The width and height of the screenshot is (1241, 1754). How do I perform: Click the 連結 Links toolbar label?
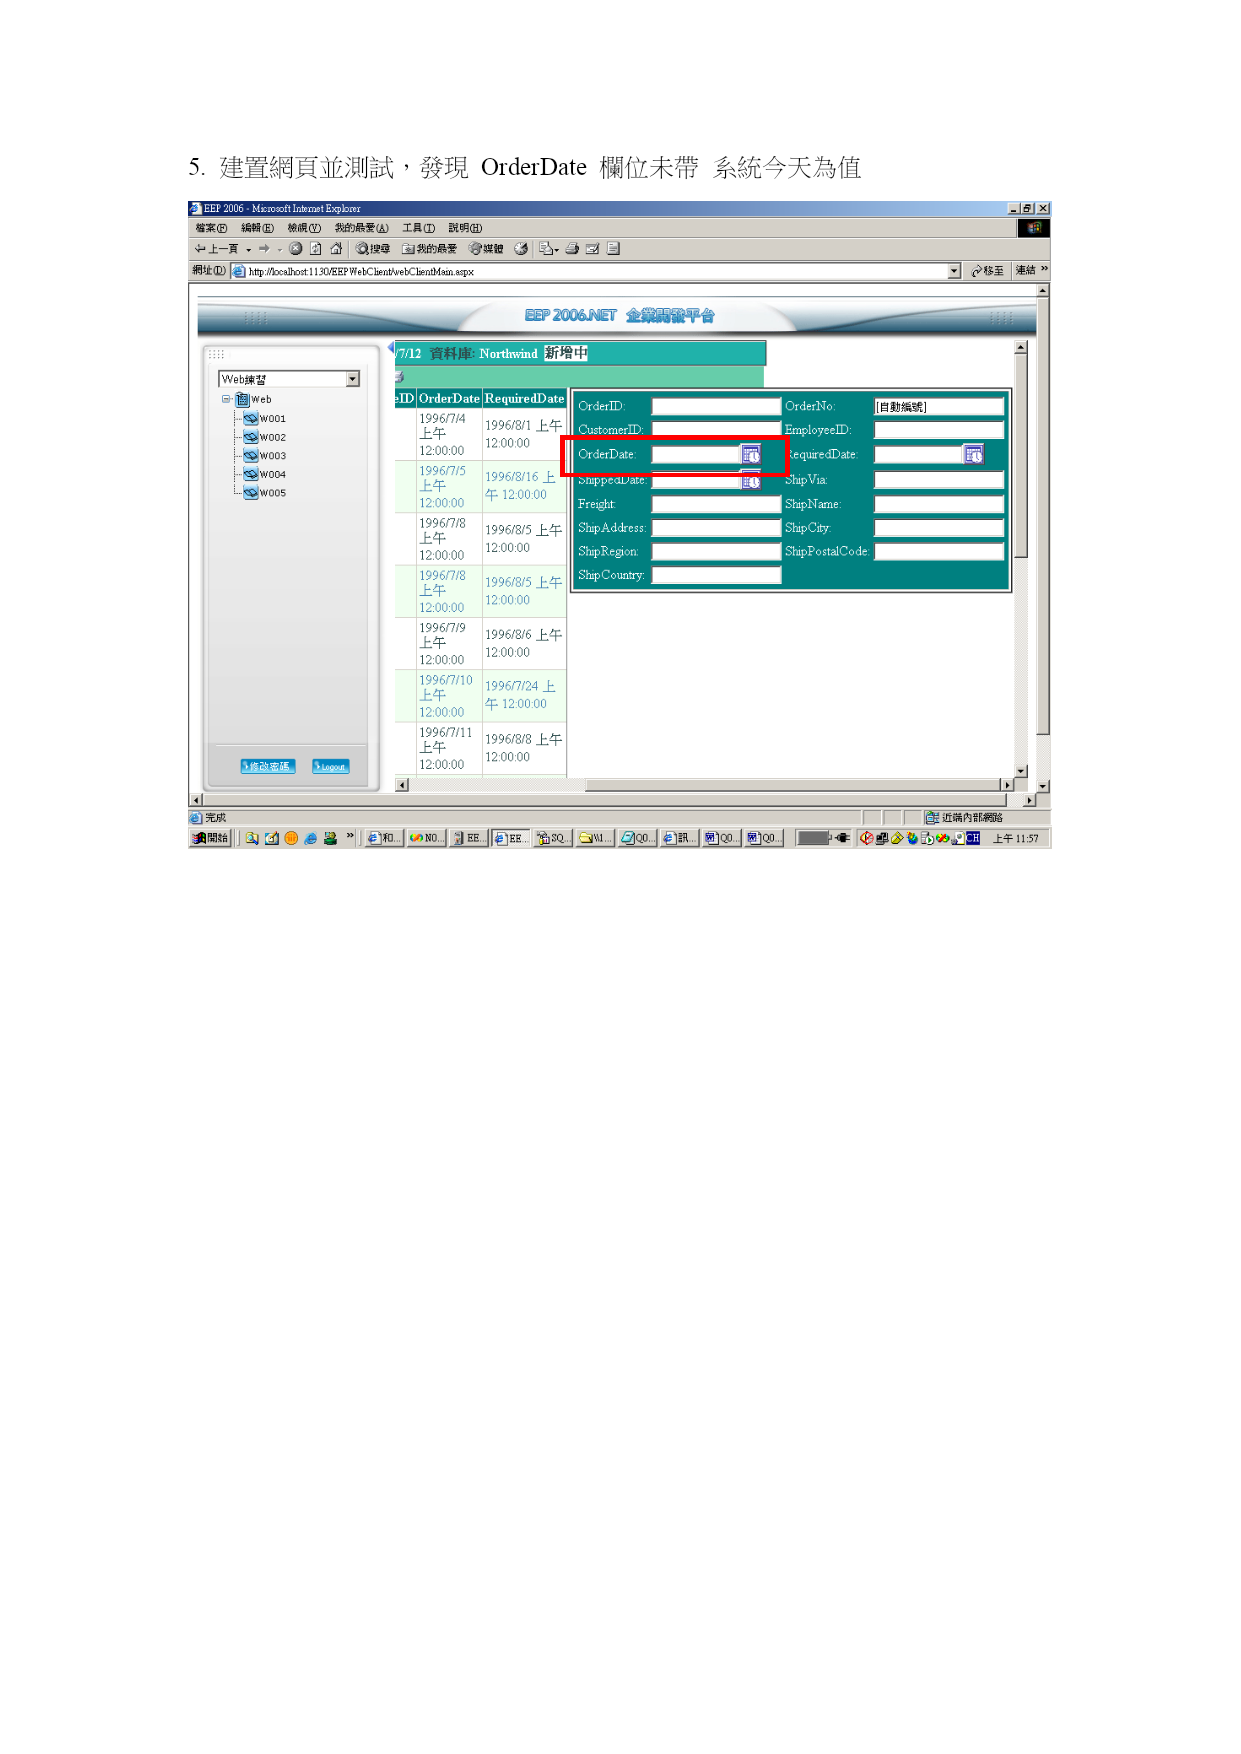point(1026,270)
